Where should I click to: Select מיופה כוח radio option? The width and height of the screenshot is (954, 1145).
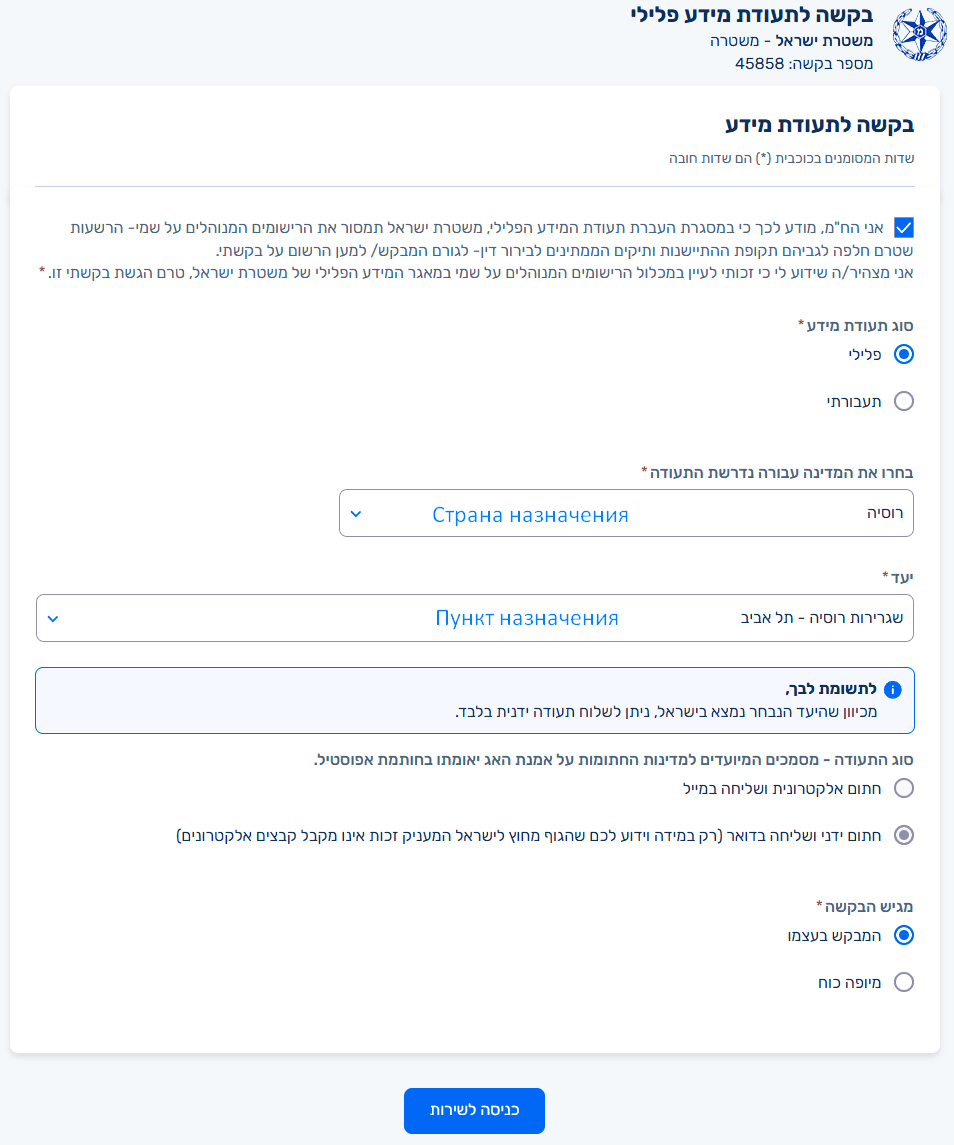coord(904,982)
